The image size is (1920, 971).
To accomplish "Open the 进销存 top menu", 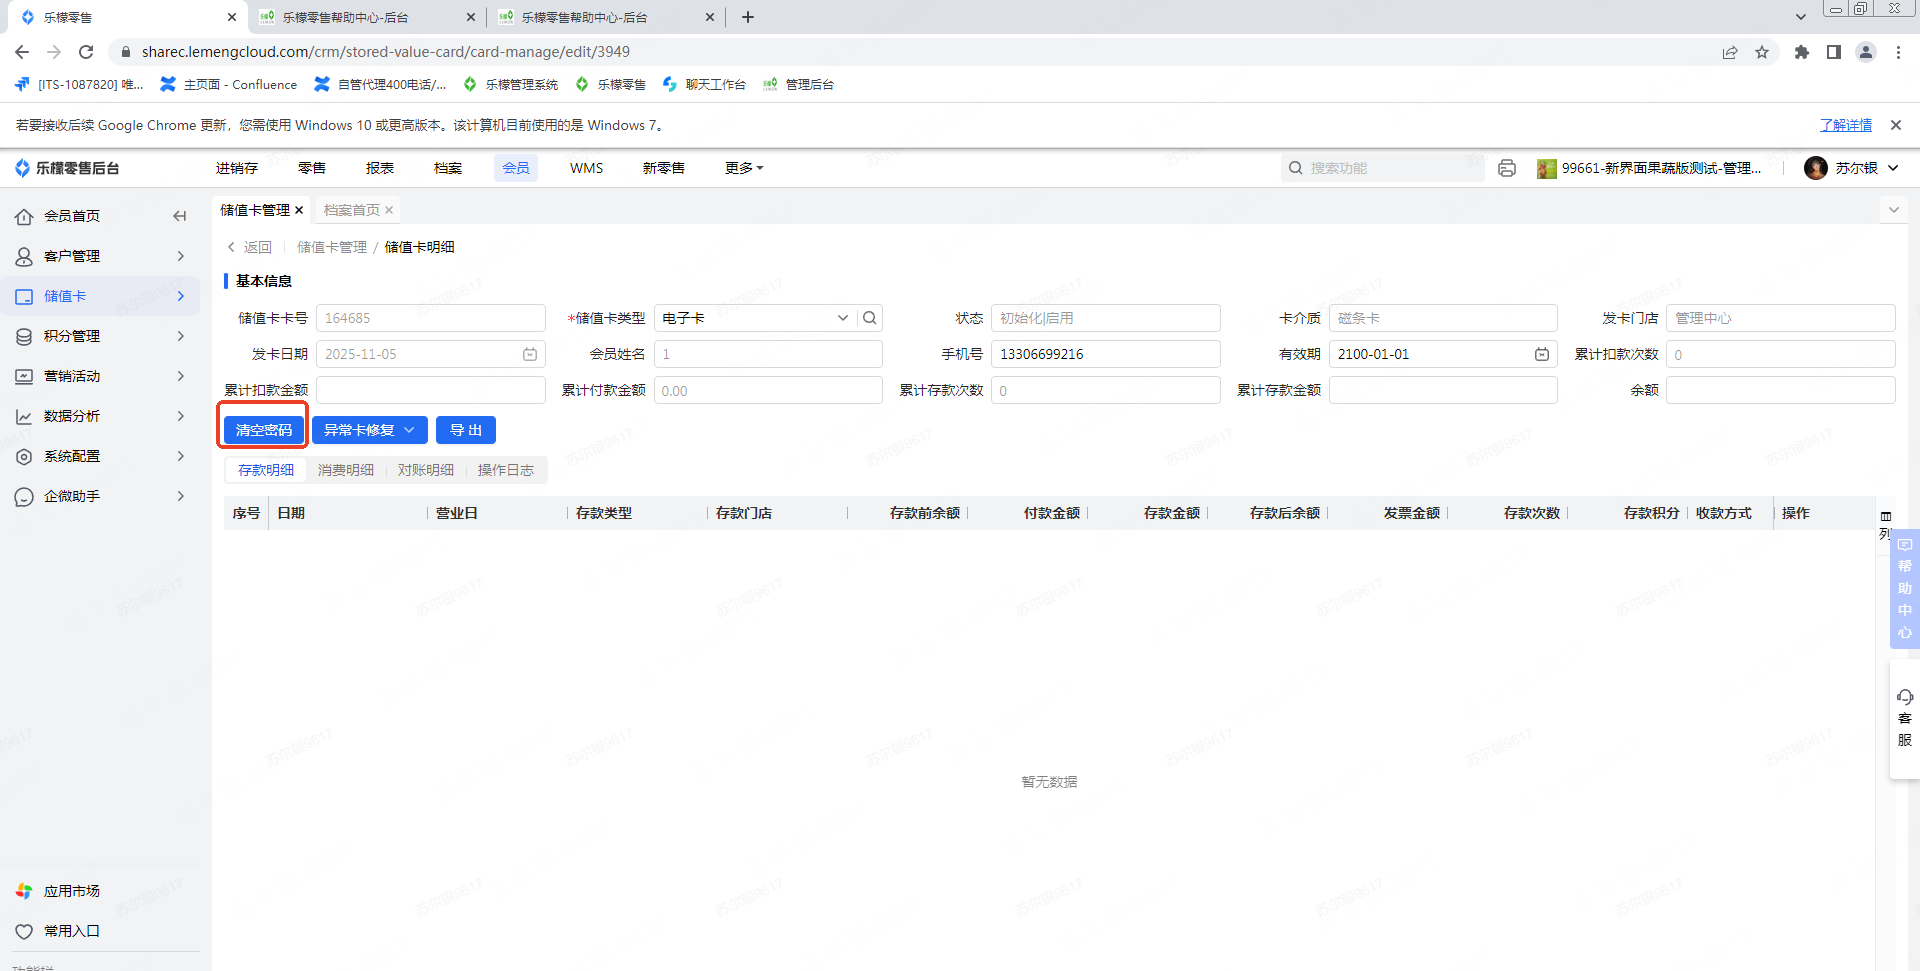I will point(237,168).
